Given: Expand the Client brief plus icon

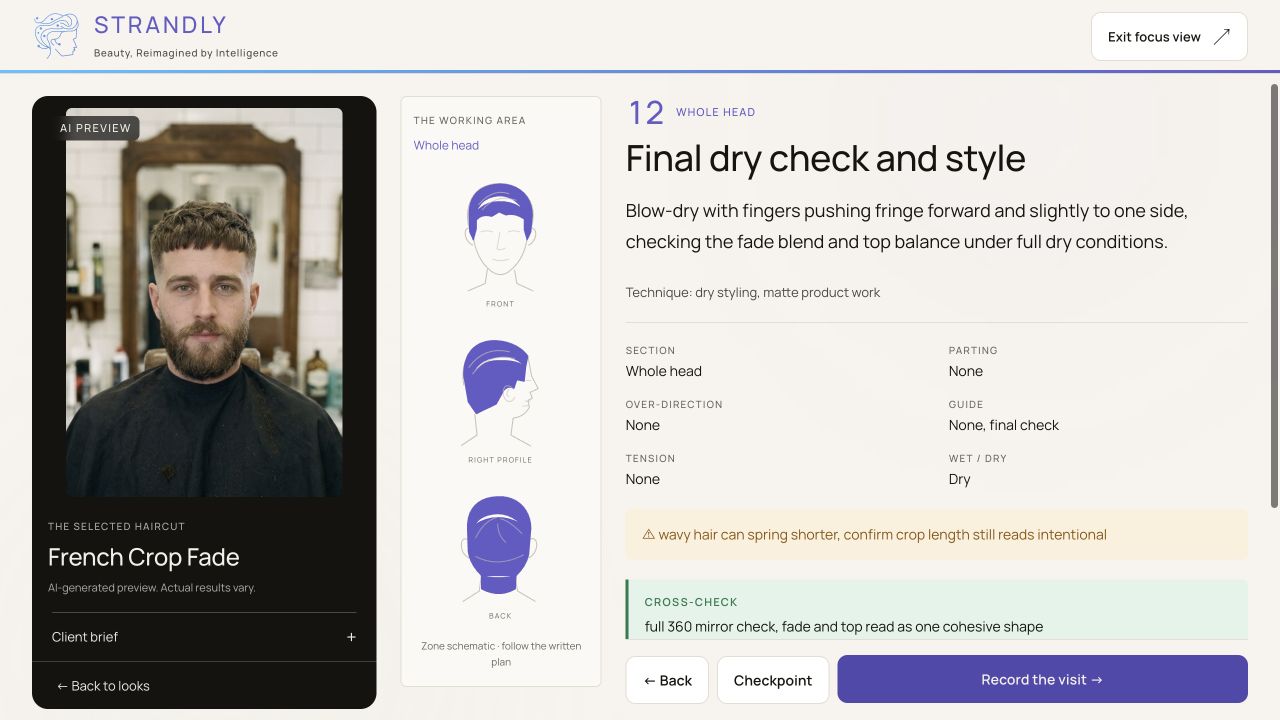Looking at the screenshot, I should click(351, 637).
